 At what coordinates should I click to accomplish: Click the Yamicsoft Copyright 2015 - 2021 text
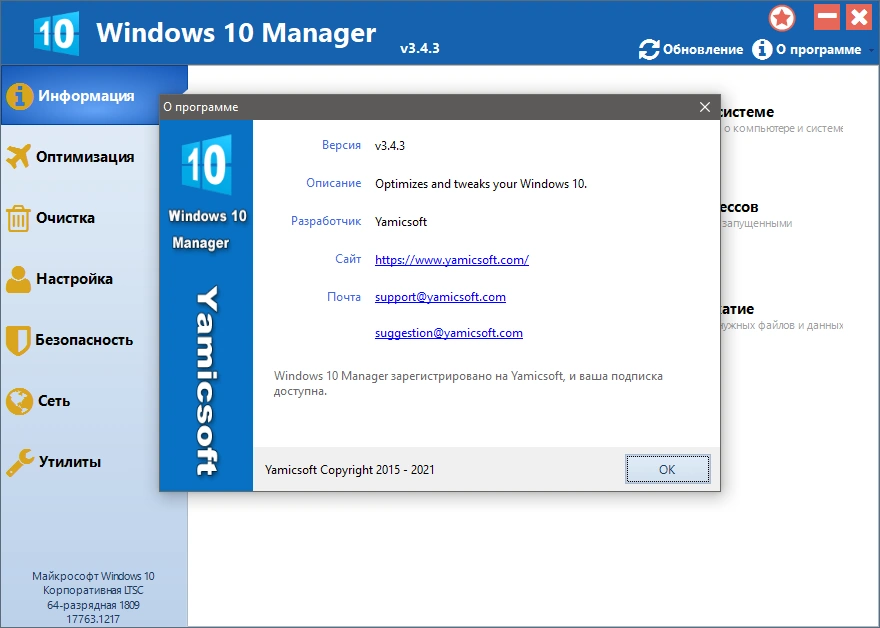pos(350,470)
